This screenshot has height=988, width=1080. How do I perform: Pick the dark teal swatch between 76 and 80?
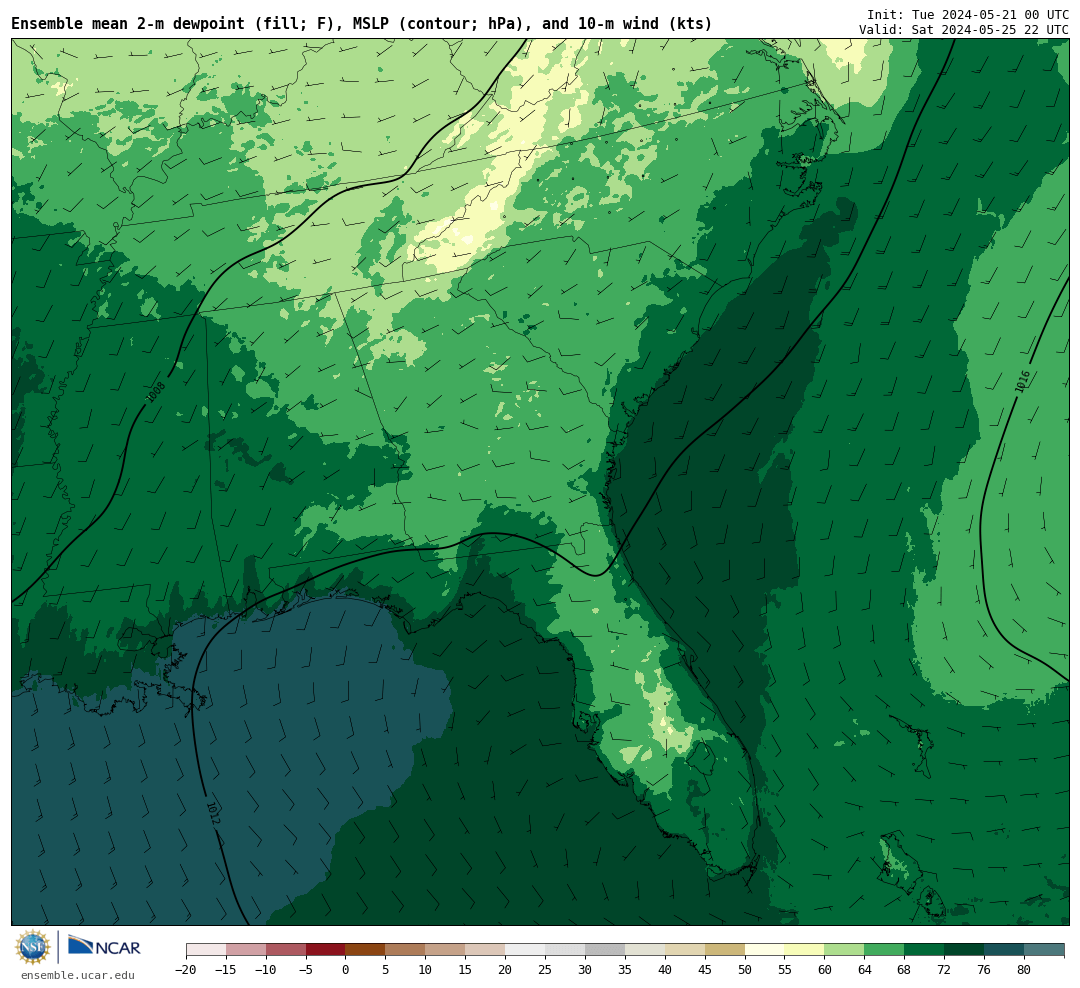1004,950
